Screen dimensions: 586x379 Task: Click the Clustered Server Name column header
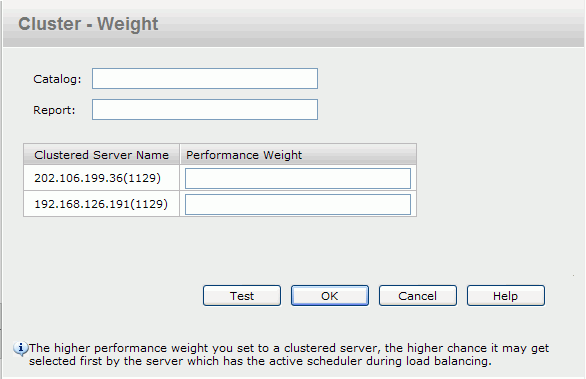click(x=101, y=155)
